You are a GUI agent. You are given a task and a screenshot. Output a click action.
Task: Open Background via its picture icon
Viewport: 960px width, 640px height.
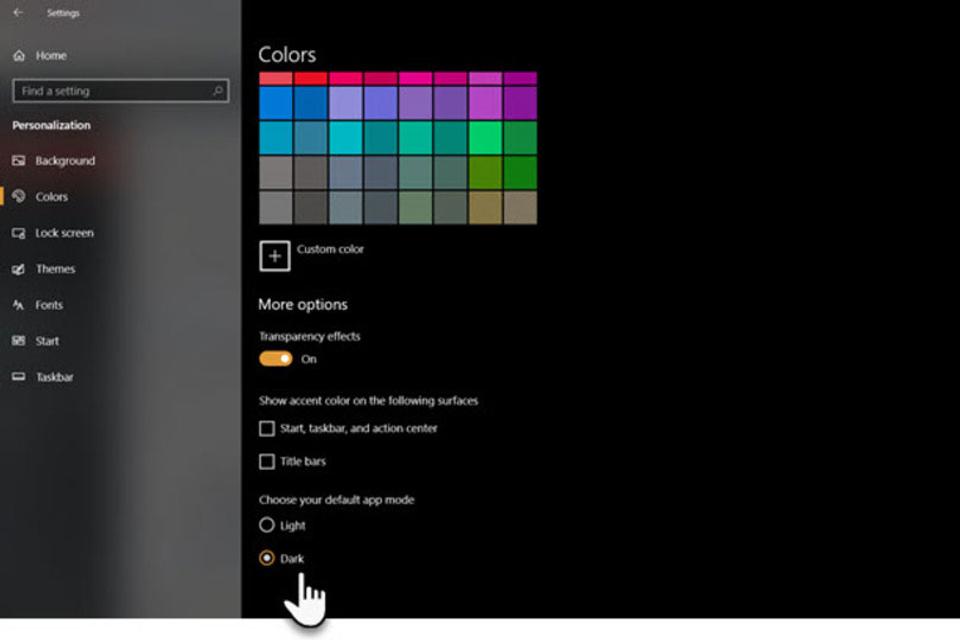(19, 160)
